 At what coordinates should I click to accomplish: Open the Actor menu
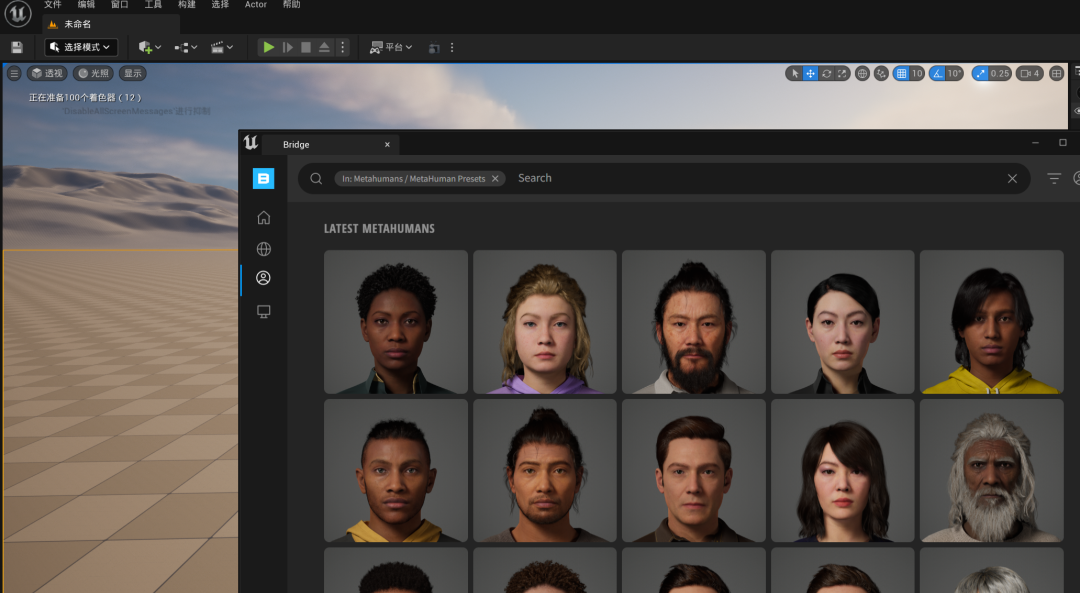(256, 5)
